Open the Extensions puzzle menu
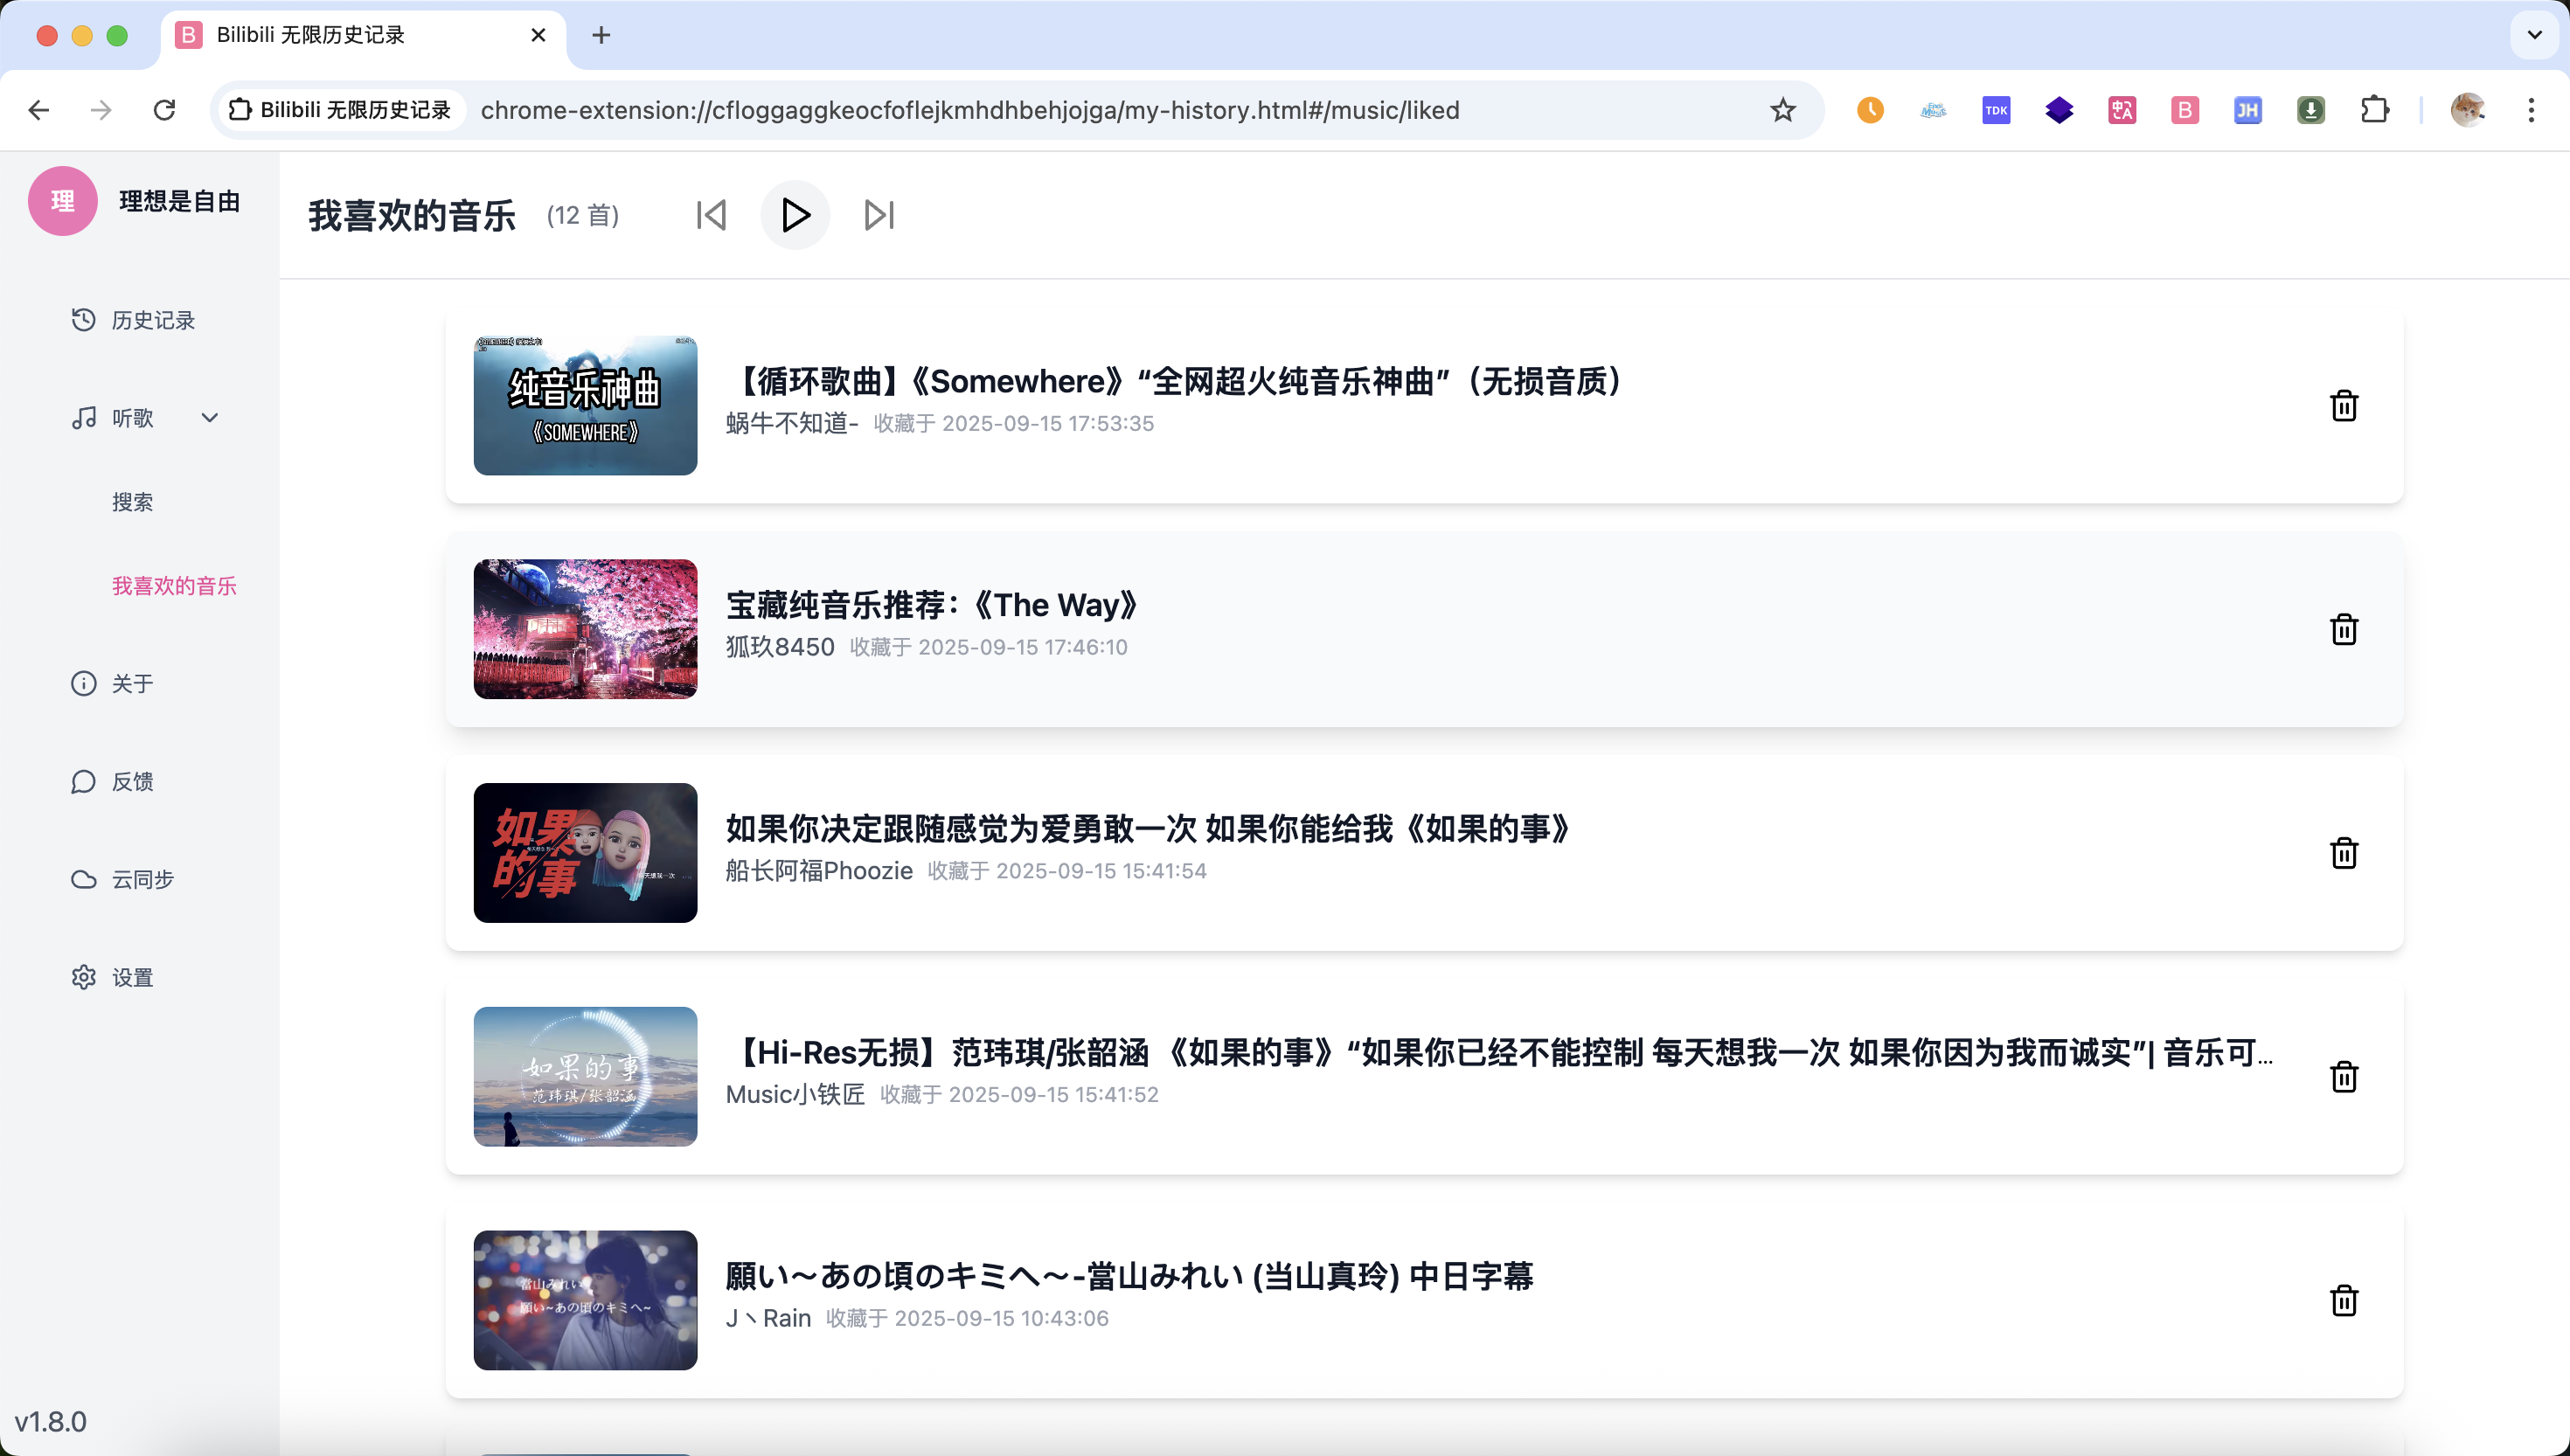Viewport: 2570px width, 1456px height. coord(2375,110)
